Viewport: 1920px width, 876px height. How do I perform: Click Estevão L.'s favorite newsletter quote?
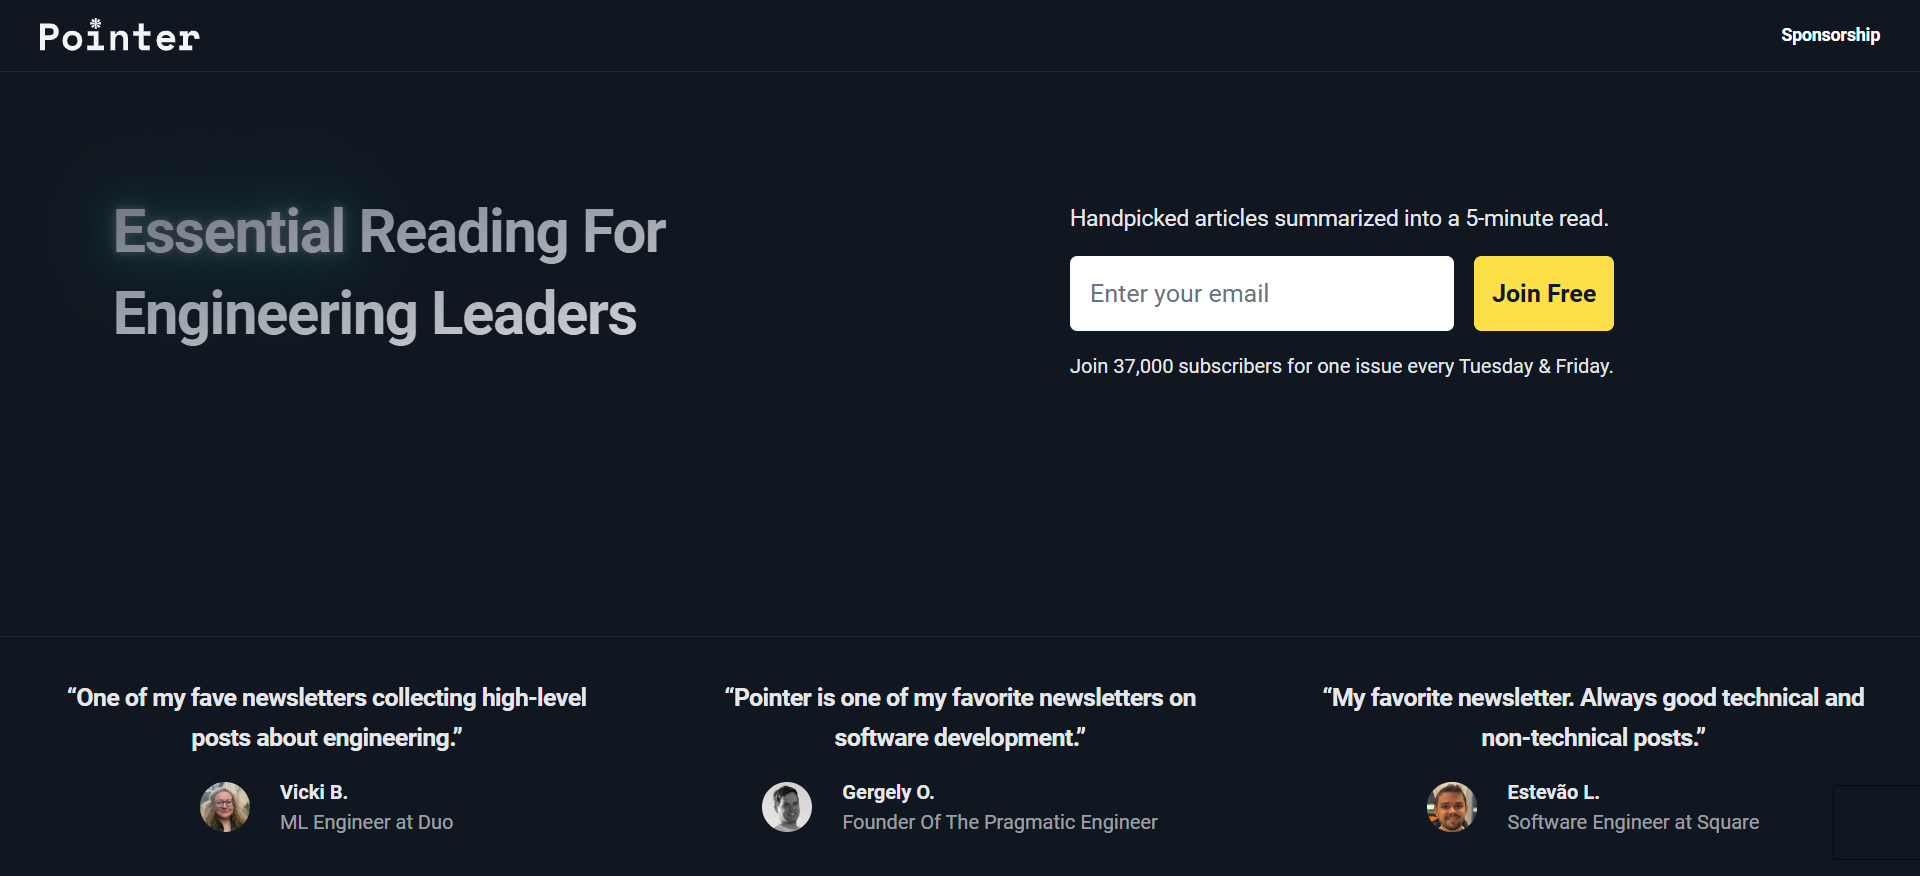point(1592,717)
